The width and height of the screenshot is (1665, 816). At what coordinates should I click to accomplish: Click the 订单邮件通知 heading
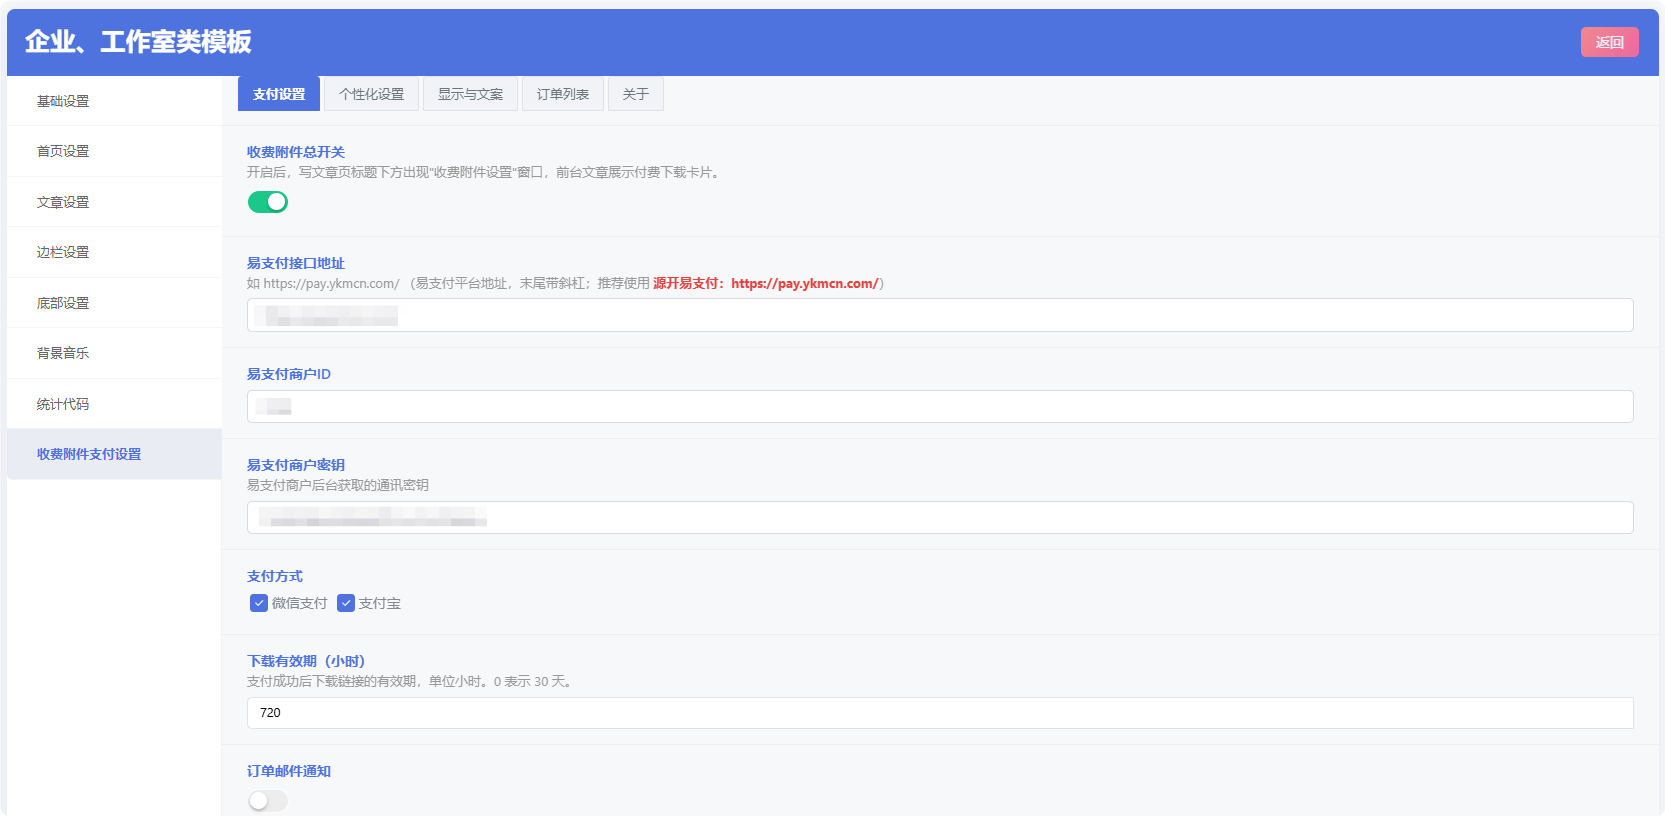(289, 771)
